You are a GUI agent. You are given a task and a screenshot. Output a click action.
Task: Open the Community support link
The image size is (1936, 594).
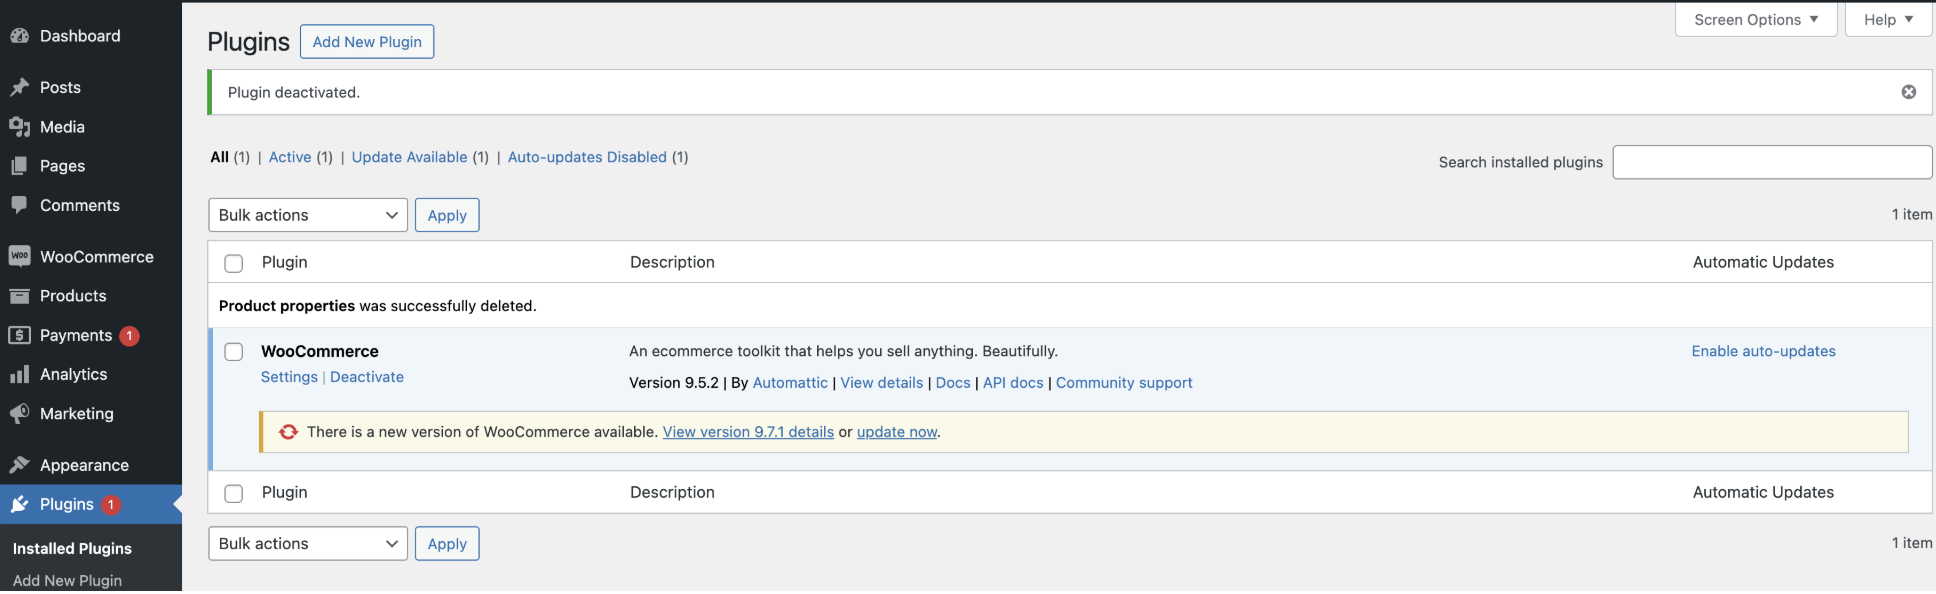click(x=1124, y=383)
